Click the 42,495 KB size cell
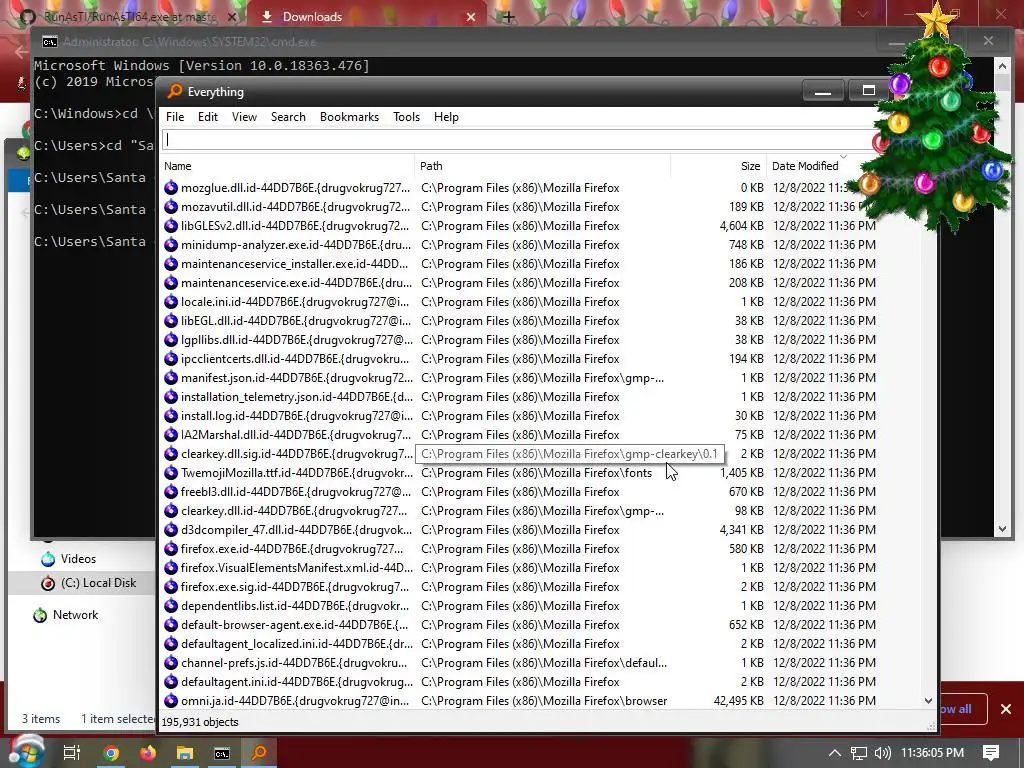The image size is (1024, 768). tap(739, 701)
